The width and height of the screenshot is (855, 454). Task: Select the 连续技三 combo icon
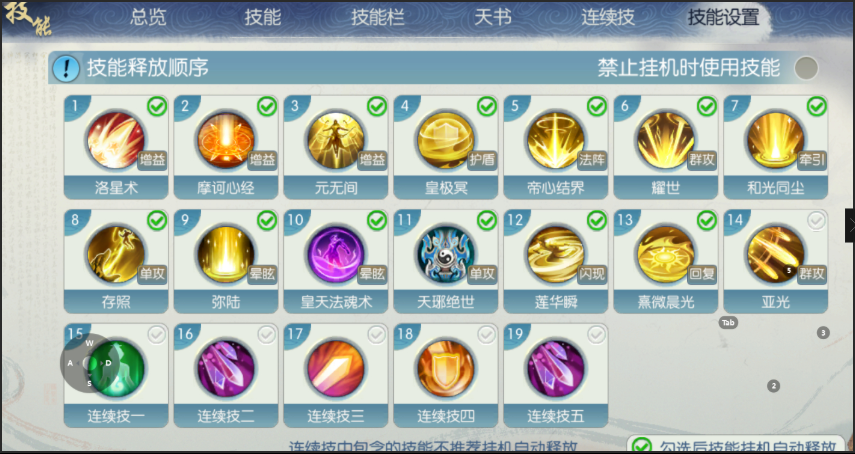point(336,368)
